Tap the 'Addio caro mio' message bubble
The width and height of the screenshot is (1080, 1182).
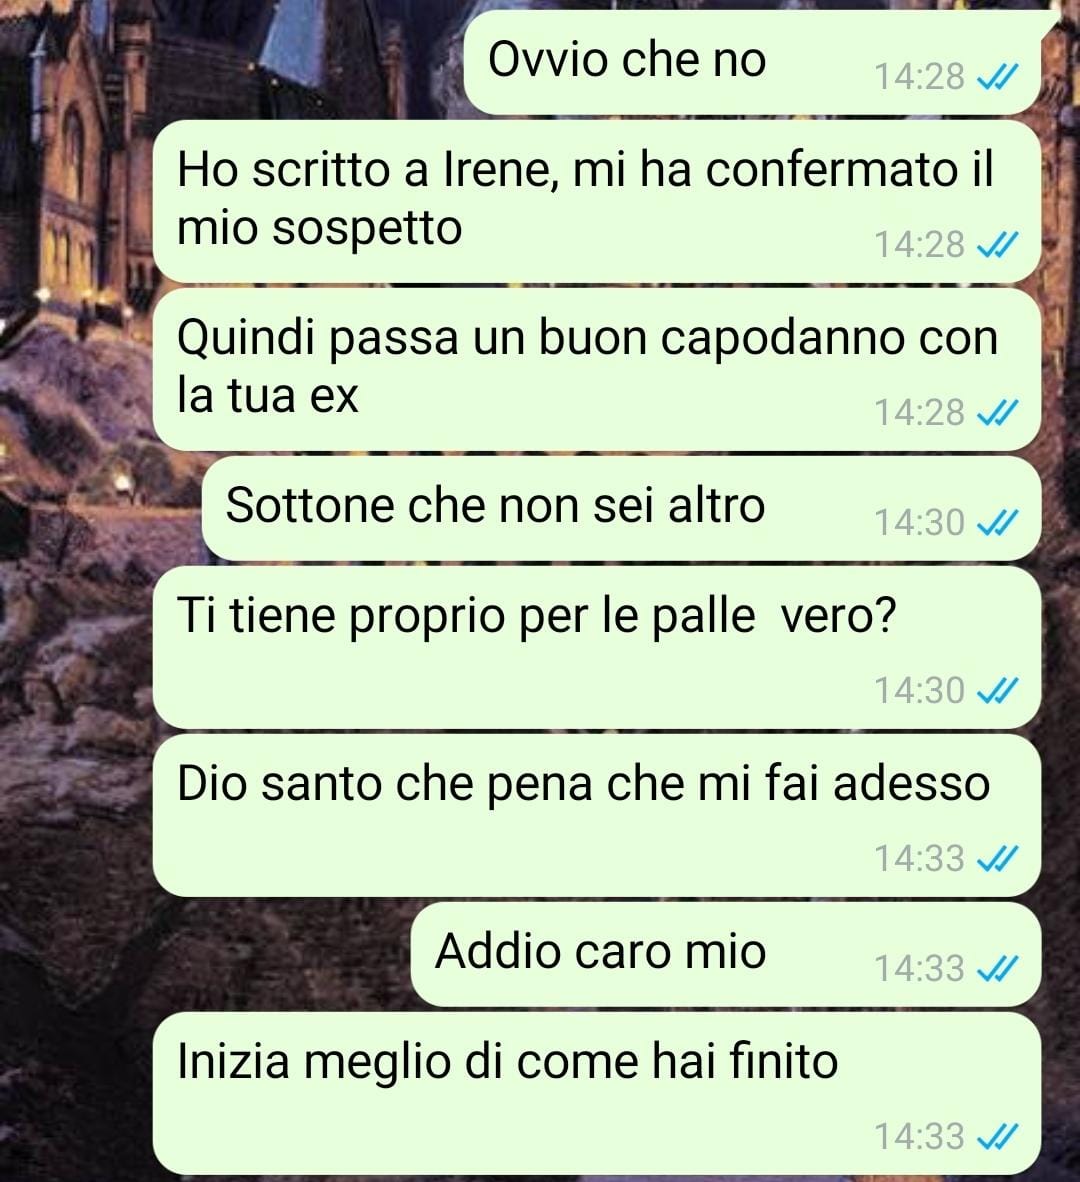(x=726, y=954)
